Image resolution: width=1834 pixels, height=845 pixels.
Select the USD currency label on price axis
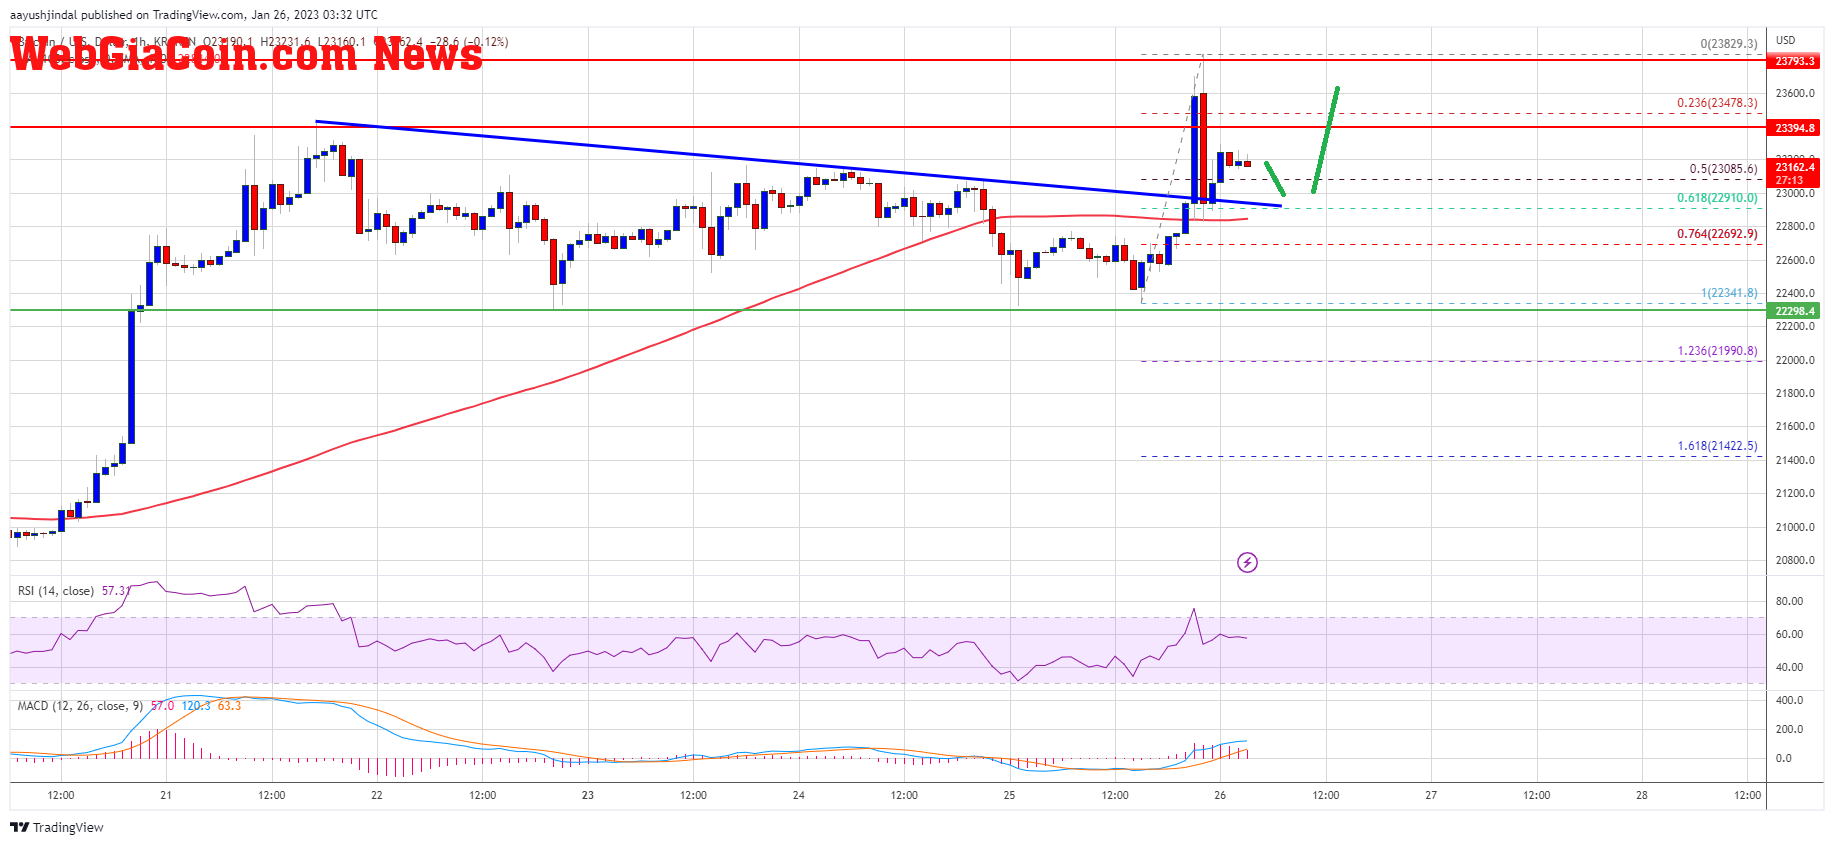coord(1786,40)
